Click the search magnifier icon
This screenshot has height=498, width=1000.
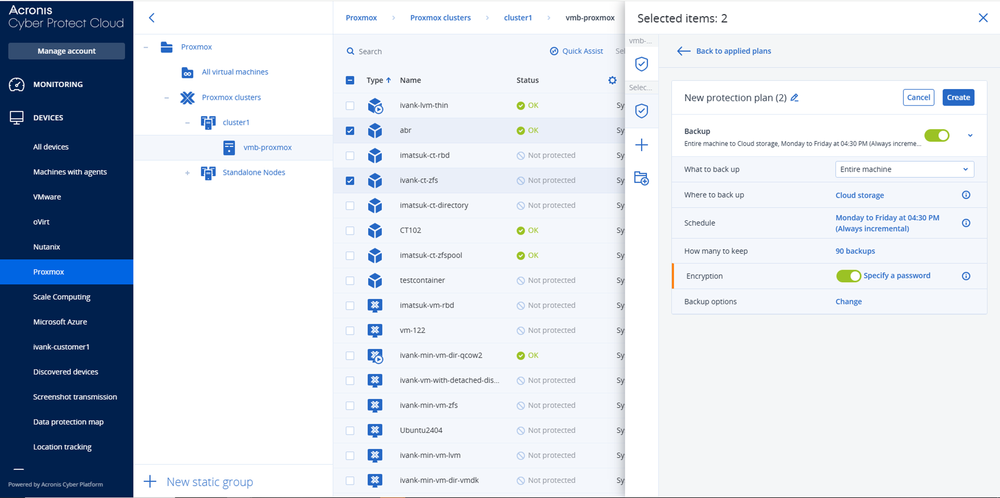click(350, 52)
